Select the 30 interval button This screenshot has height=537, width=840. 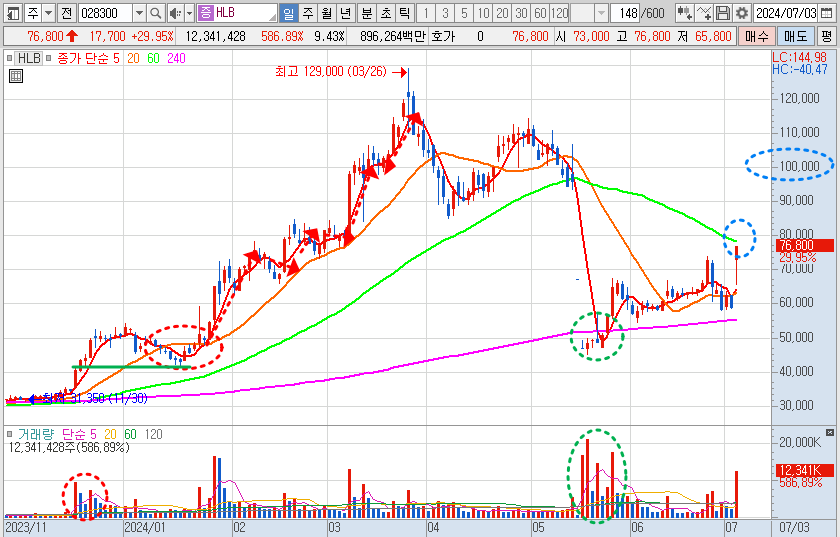coord(521,13)
